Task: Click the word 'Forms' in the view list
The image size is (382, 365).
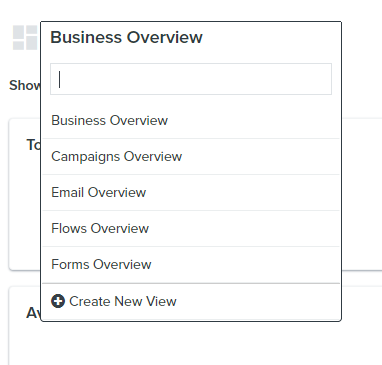Action: tap(70, 264)
